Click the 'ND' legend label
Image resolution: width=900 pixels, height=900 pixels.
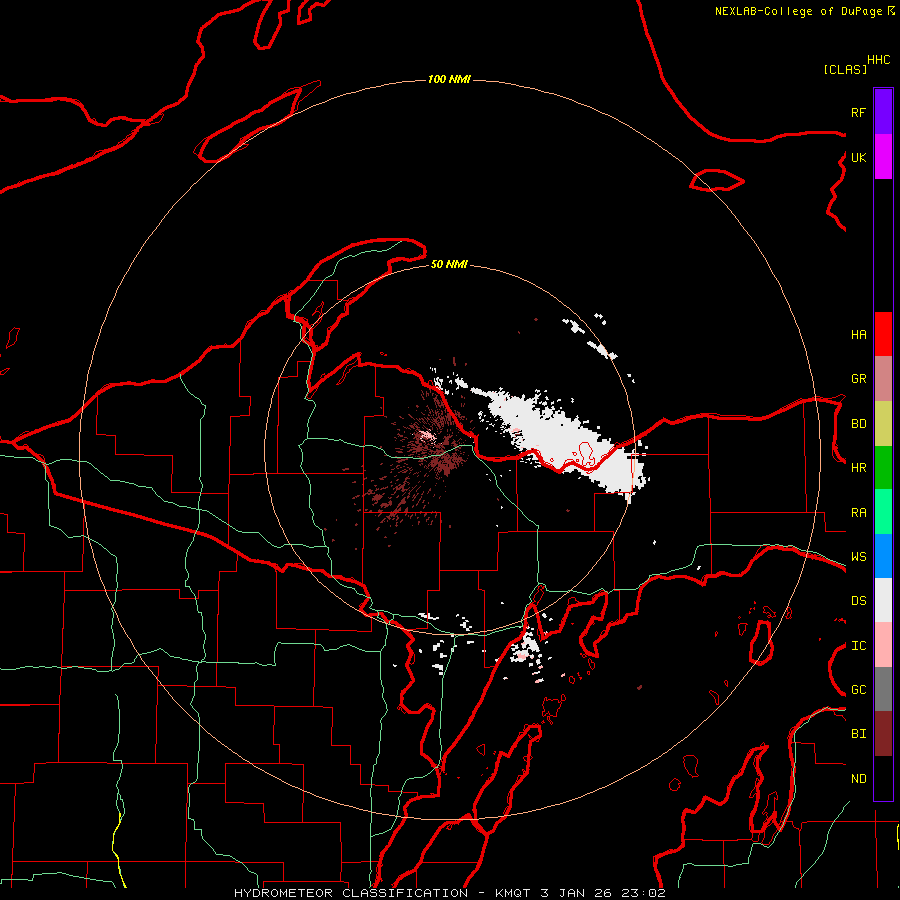[858, 779]
